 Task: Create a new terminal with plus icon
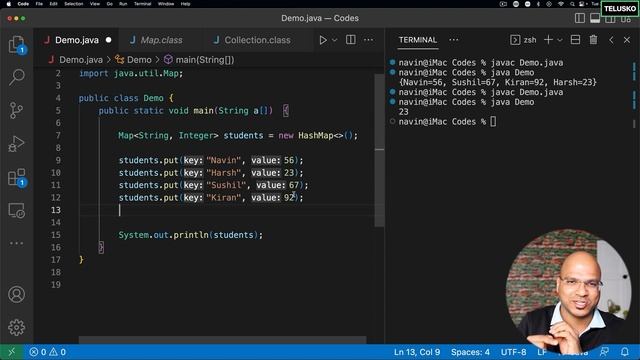pyautogui.click(x=549, y=40)
